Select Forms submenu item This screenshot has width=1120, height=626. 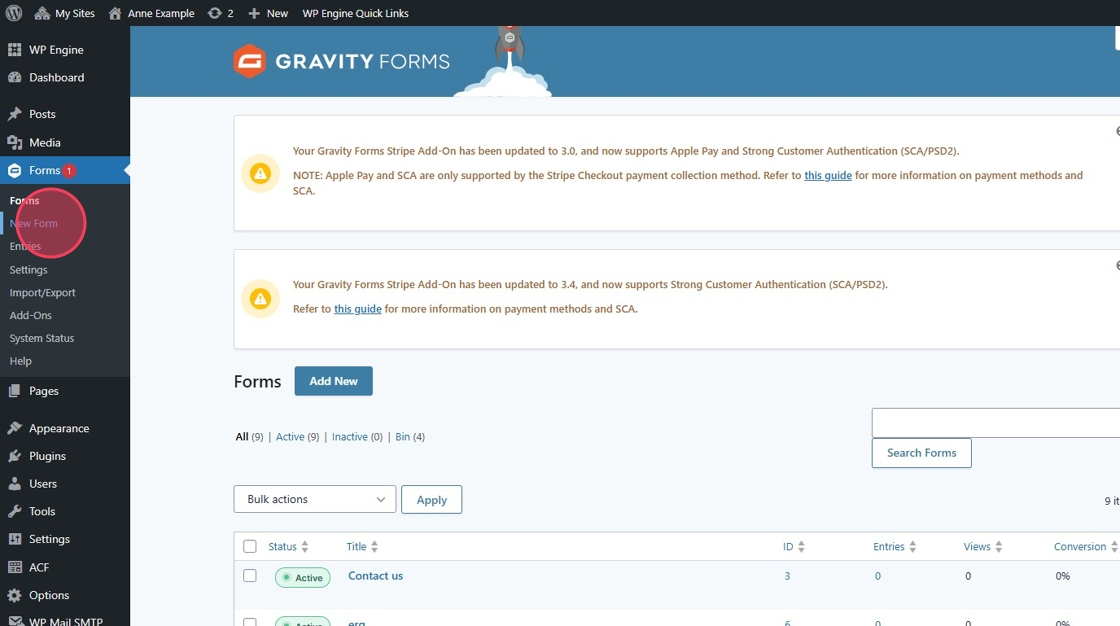24,201
